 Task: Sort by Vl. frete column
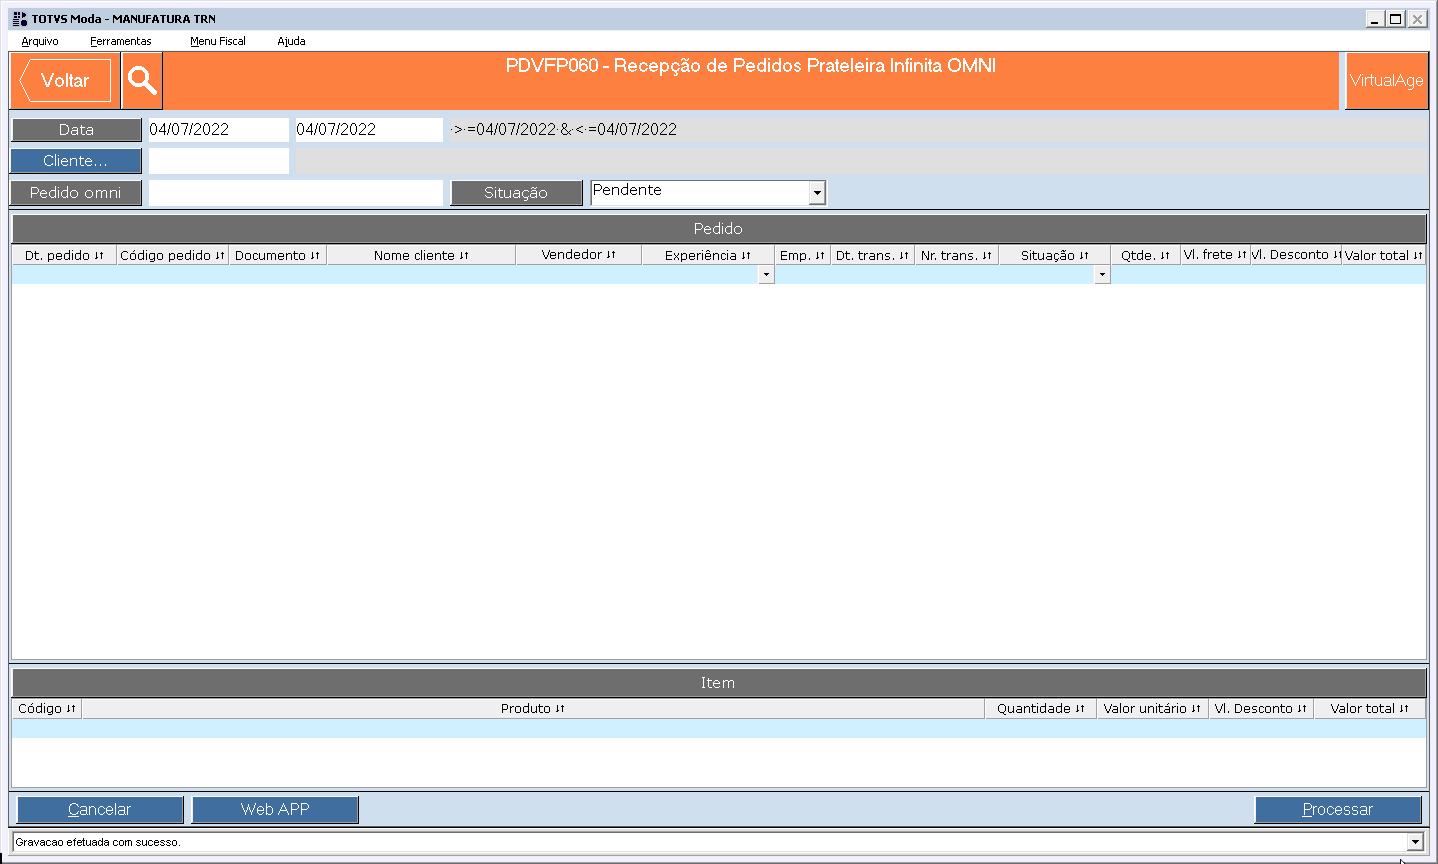1215,255
